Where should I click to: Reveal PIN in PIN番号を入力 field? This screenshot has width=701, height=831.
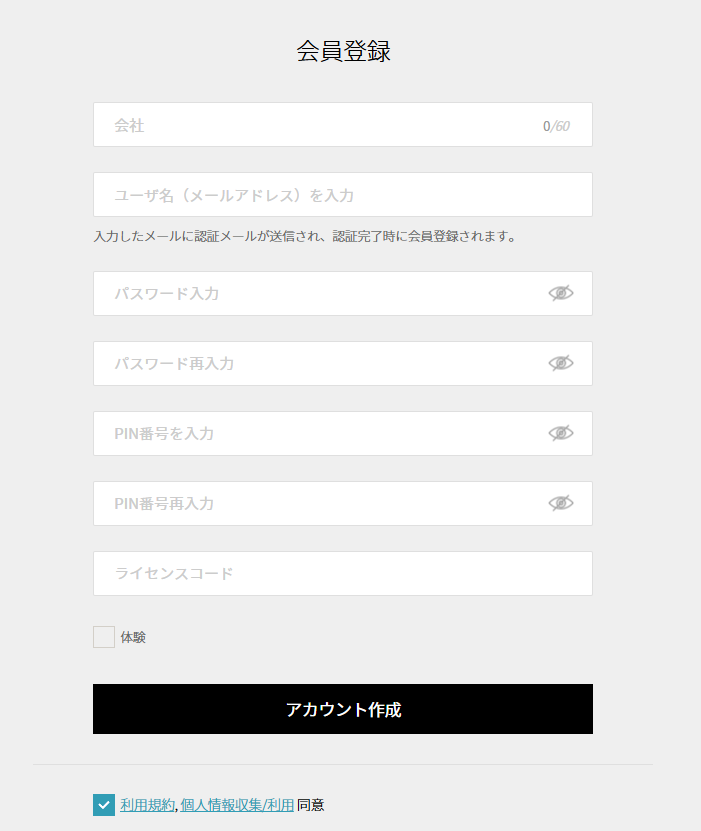(x=561, y=433)
